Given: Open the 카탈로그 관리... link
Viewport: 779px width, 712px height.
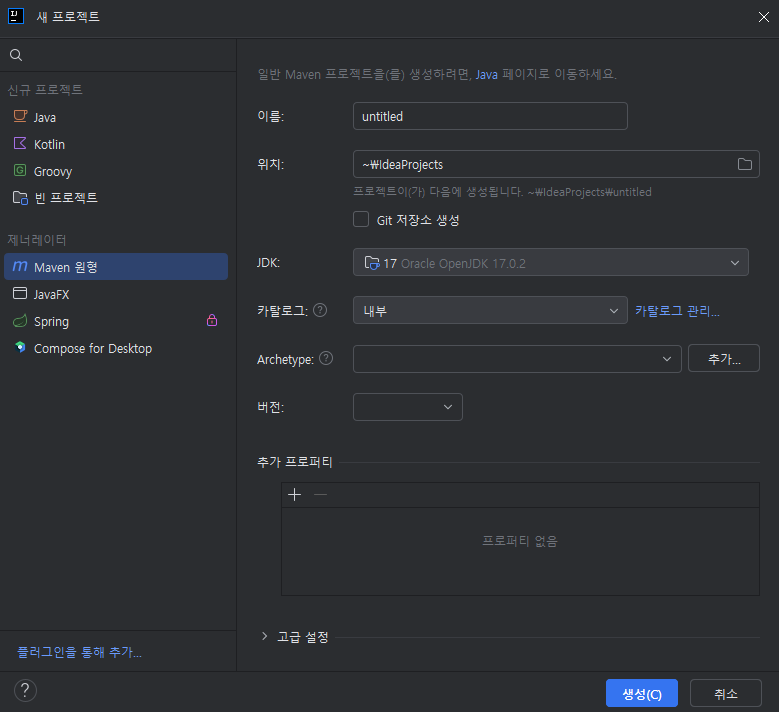Looking at the screenshot, I should pos(677,311).
